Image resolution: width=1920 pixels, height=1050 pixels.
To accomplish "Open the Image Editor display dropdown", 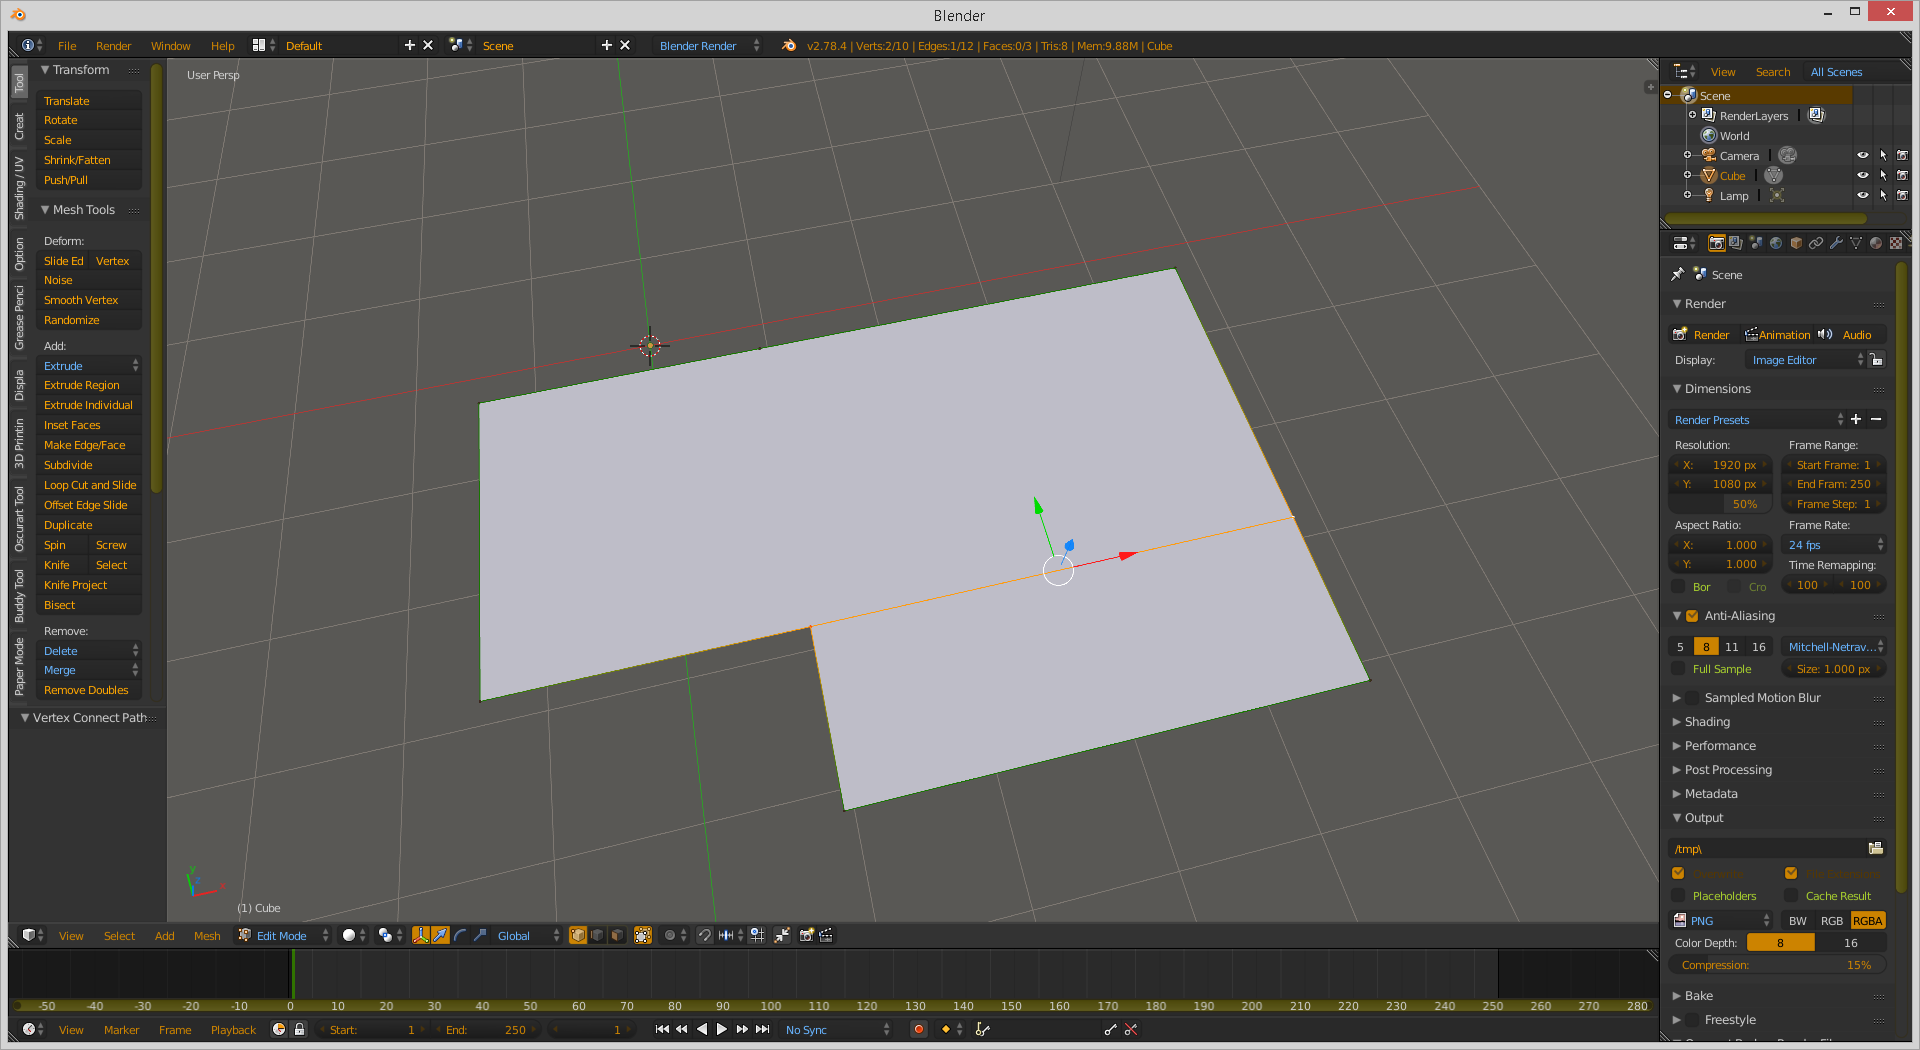I will pyautogui.click(x=1806, y=360).
